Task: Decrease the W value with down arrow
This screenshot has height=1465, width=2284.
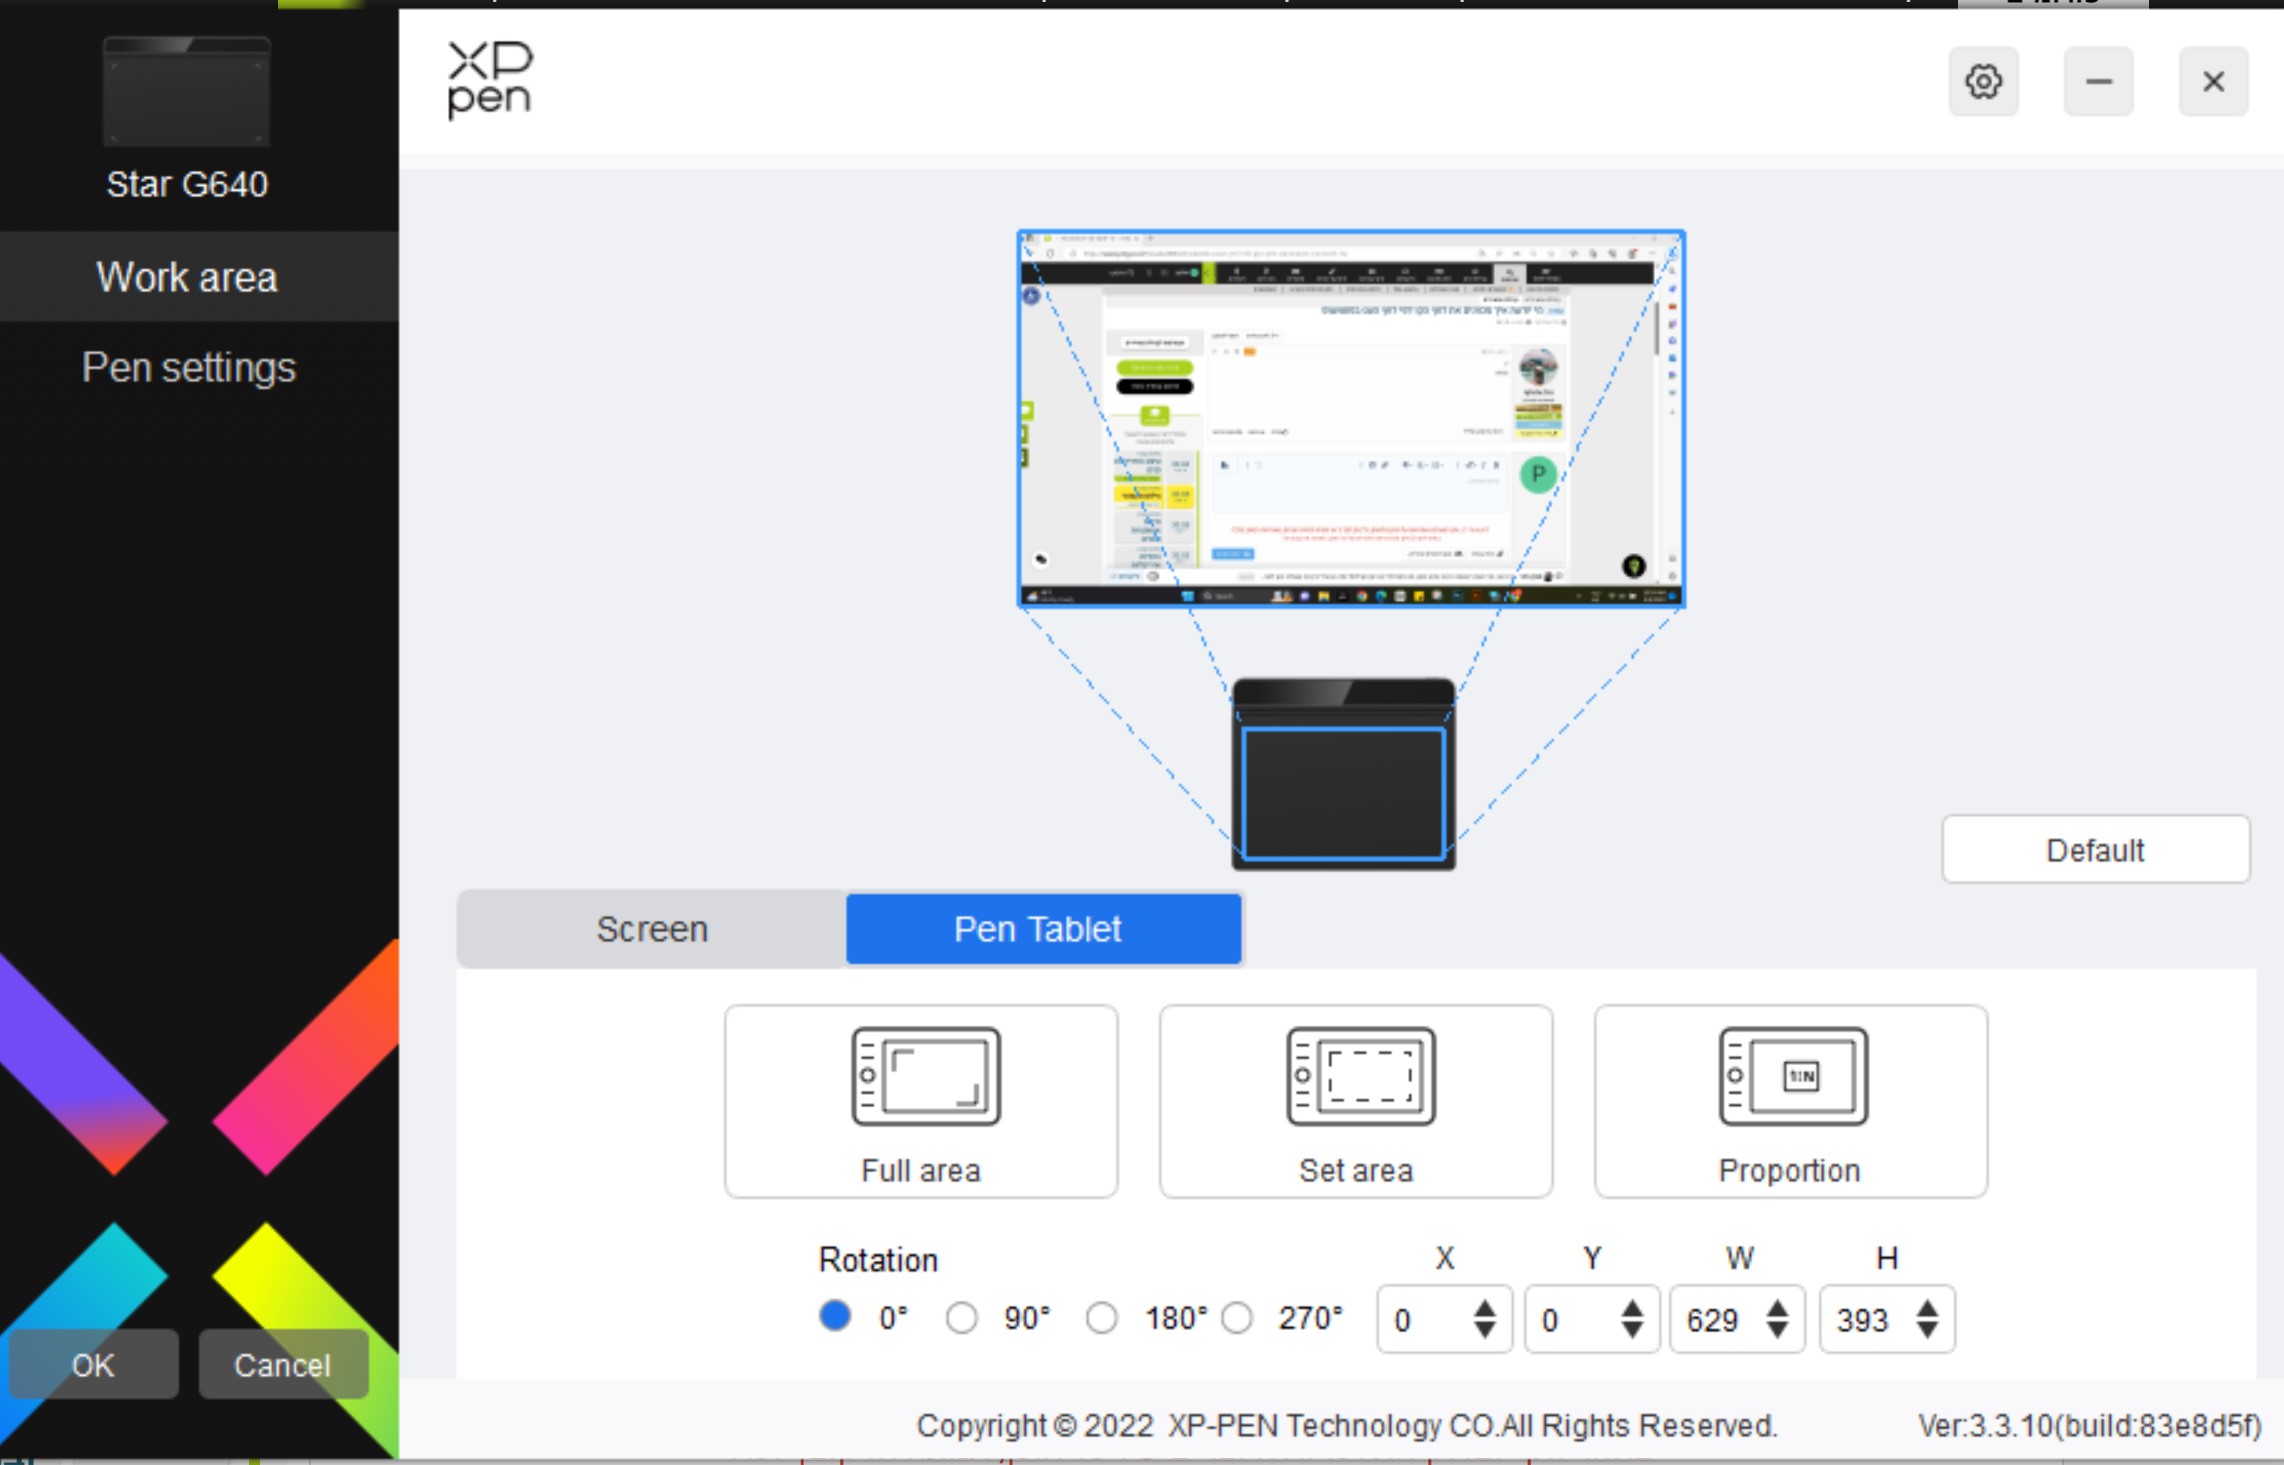Action: click(1777, 1330)
